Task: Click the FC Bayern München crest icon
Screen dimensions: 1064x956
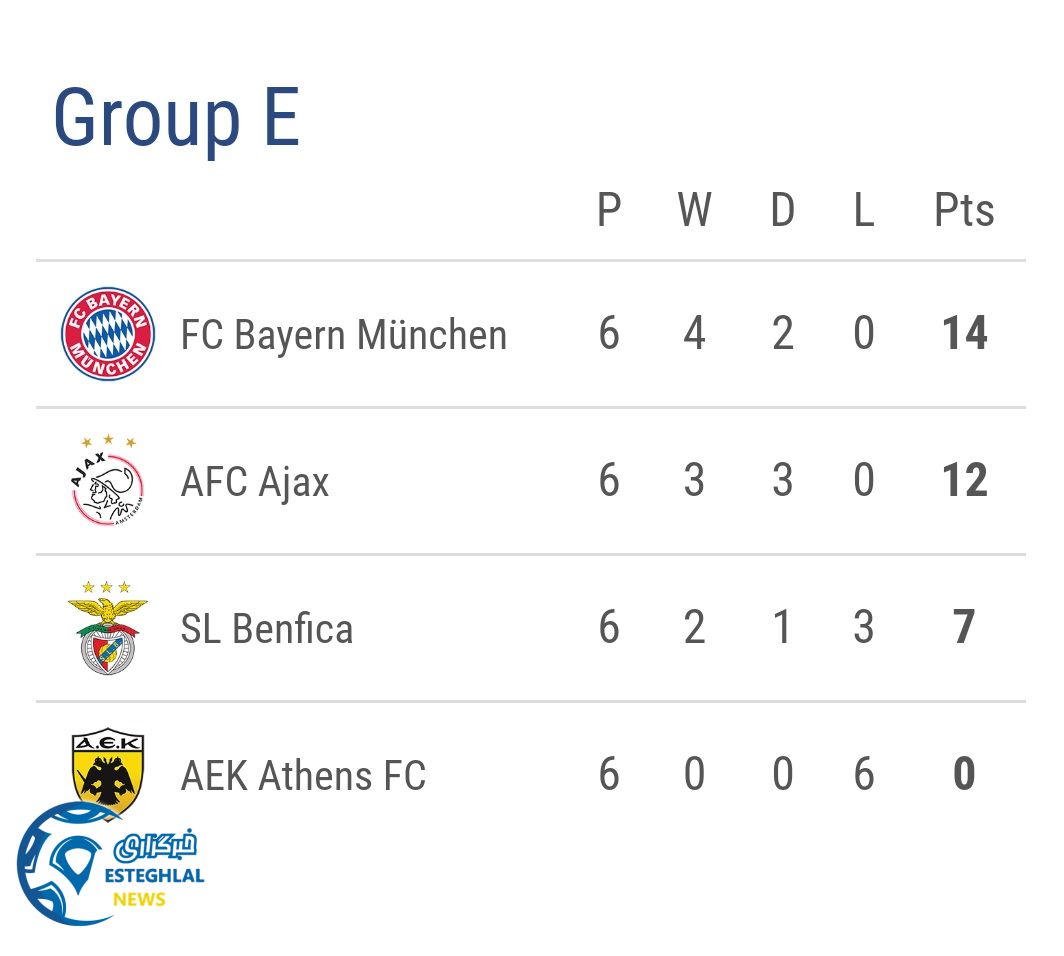Action: [x=108, y=334]
